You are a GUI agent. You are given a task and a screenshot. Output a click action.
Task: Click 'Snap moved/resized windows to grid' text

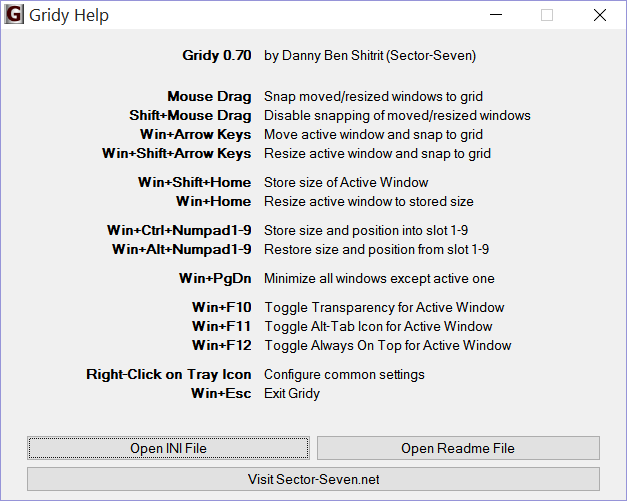[373, 96]
